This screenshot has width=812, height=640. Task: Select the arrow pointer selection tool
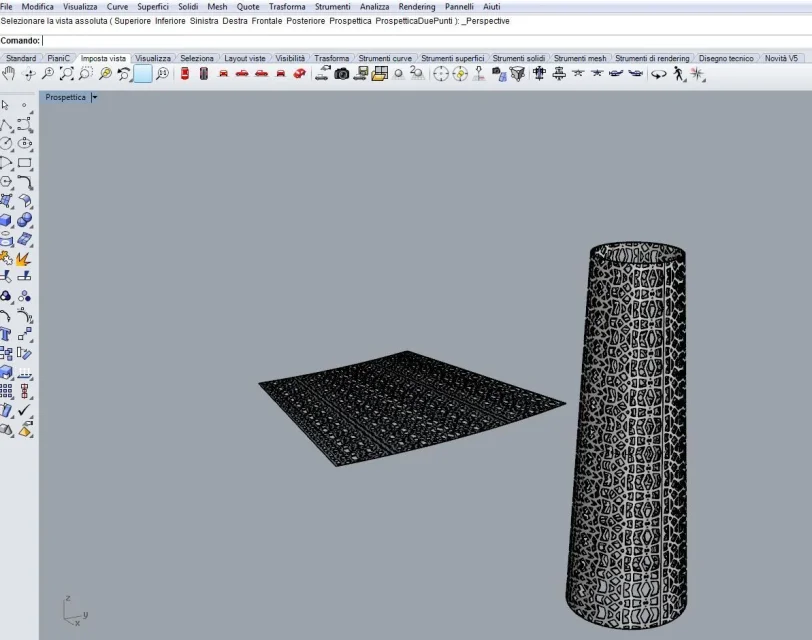pos(6,105)
